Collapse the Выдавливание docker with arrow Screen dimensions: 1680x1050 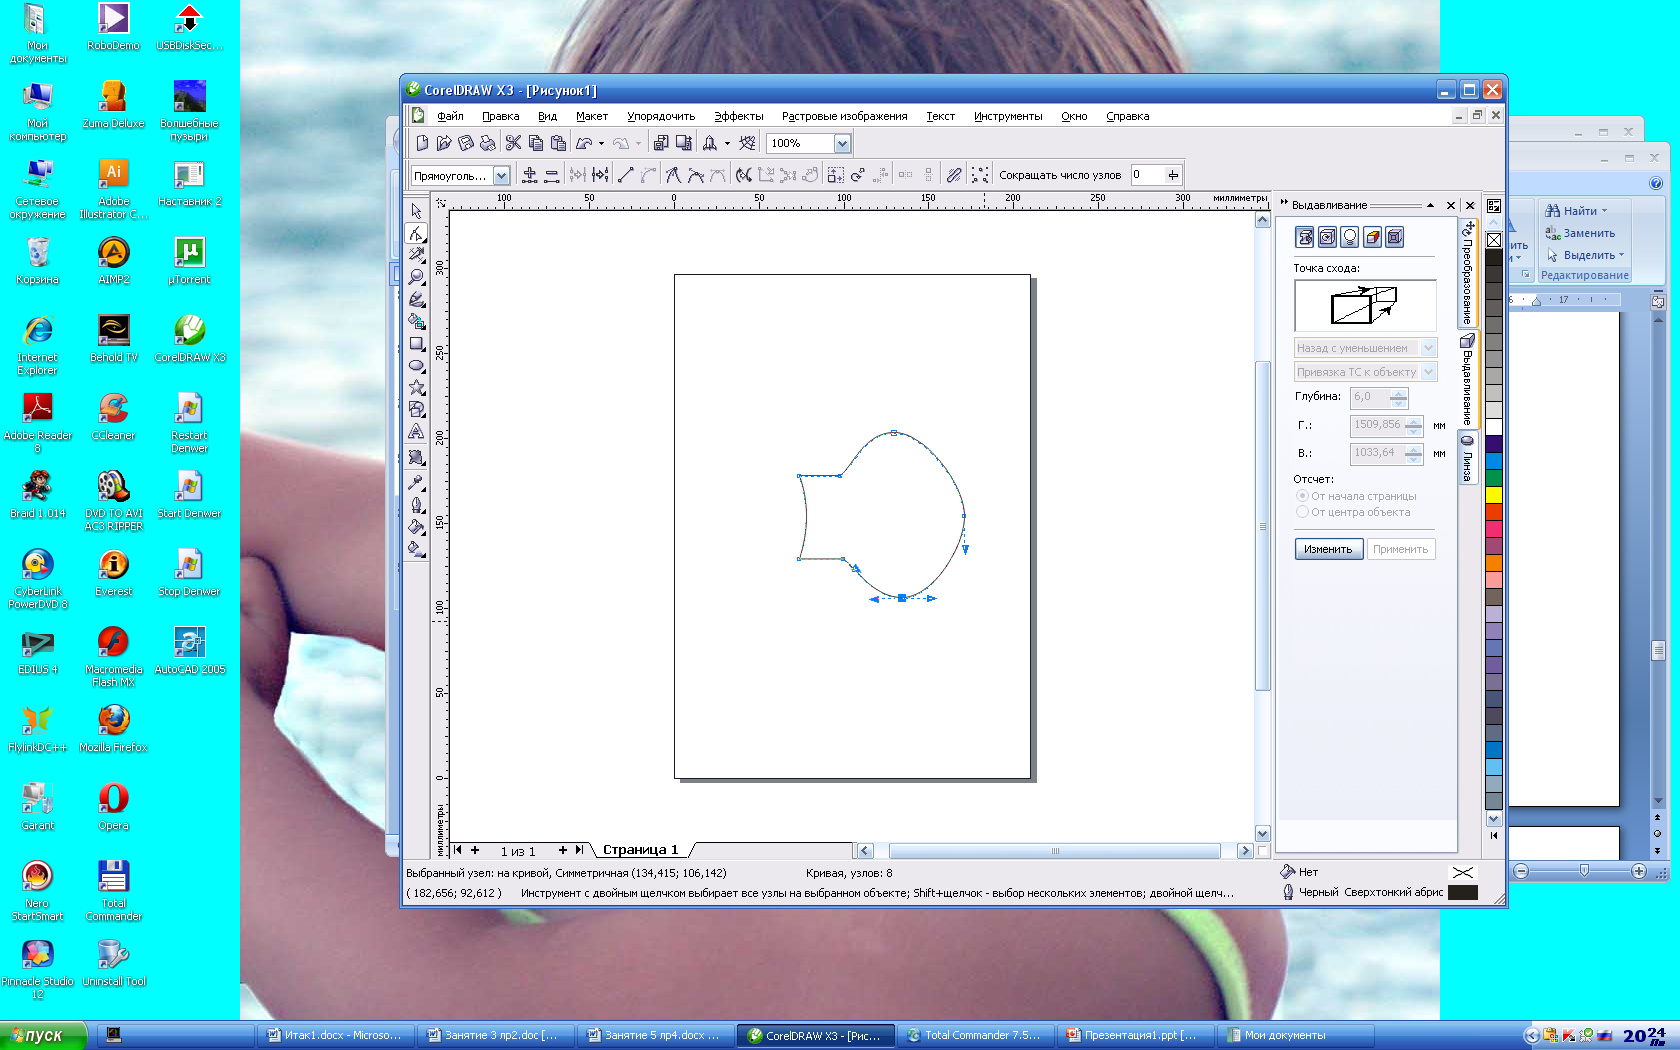pyautogui.click(x=1431, y=205)
